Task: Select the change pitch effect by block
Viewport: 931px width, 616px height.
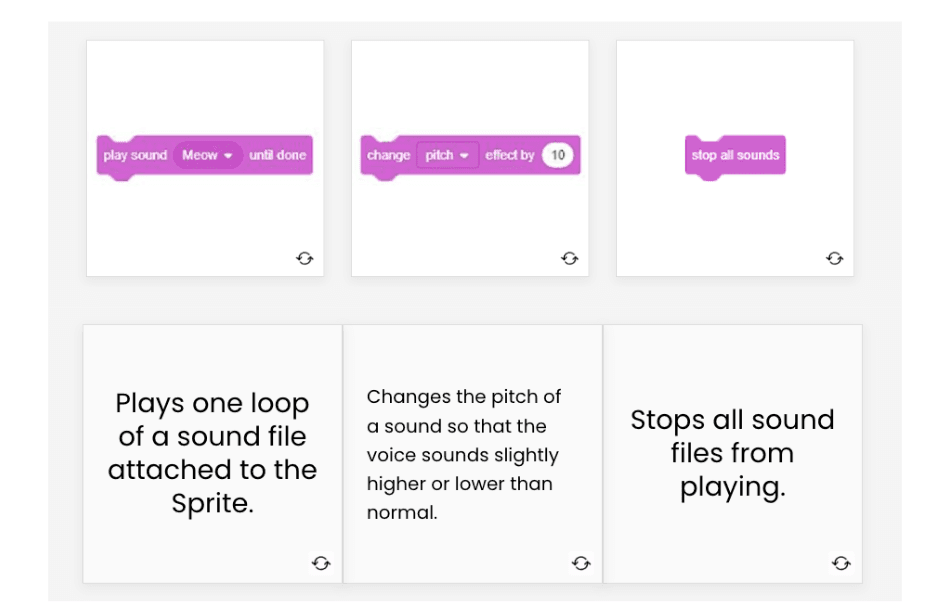Action: click(x=470, y=156)
